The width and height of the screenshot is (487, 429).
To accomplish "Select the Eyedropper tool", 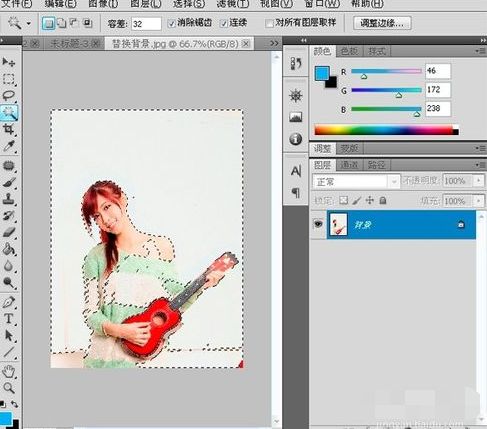I will (8, 146).
